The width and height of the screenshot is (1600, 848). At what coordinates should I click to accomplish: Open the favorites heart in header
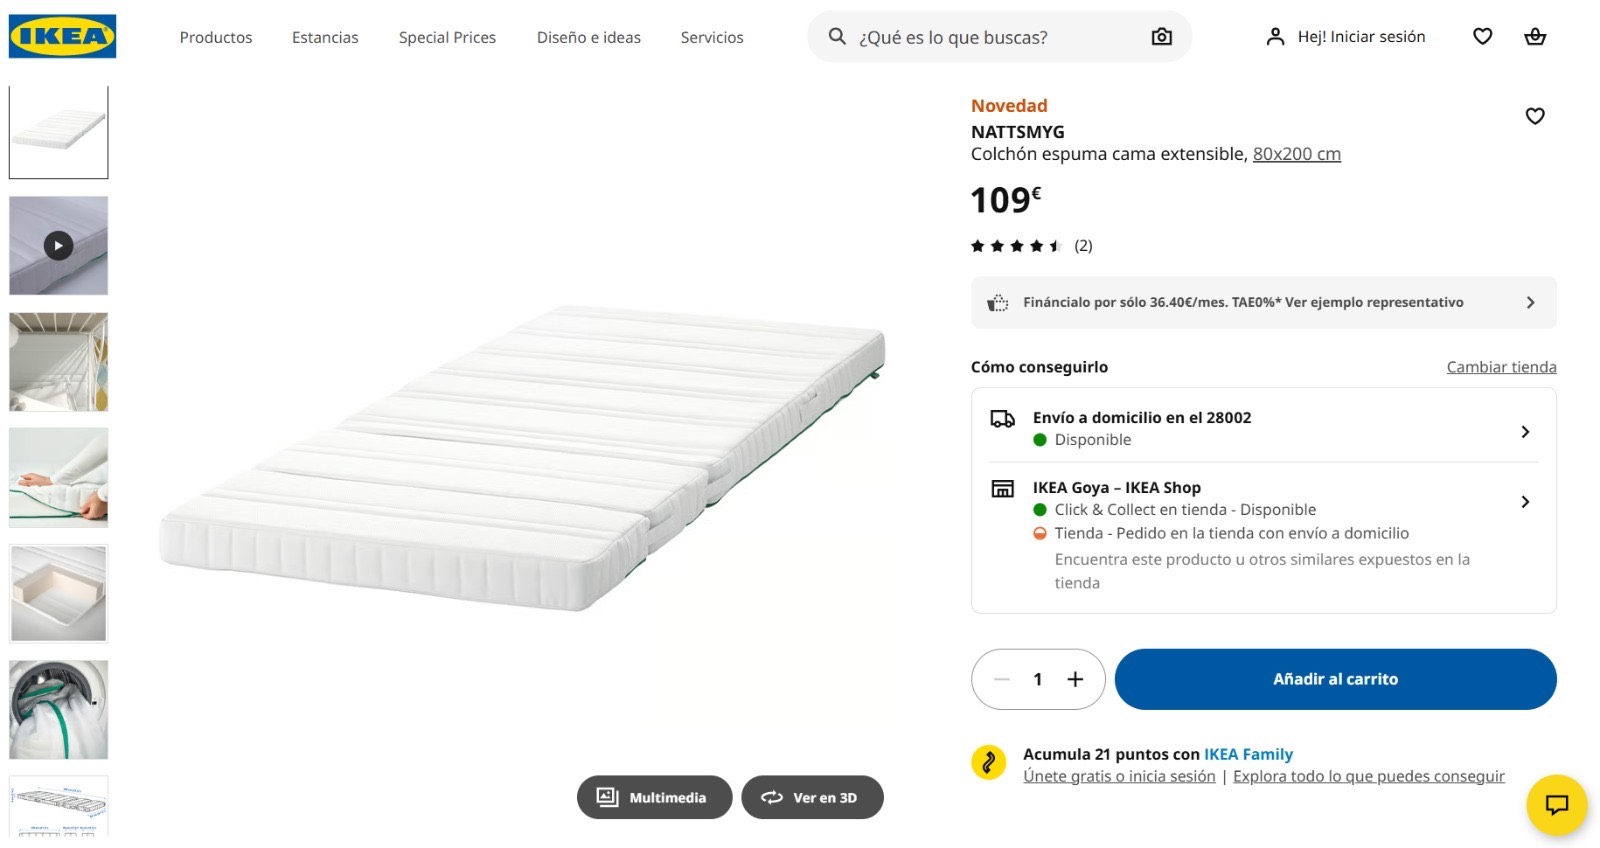pyautogui.click(x=1483, y=37)
